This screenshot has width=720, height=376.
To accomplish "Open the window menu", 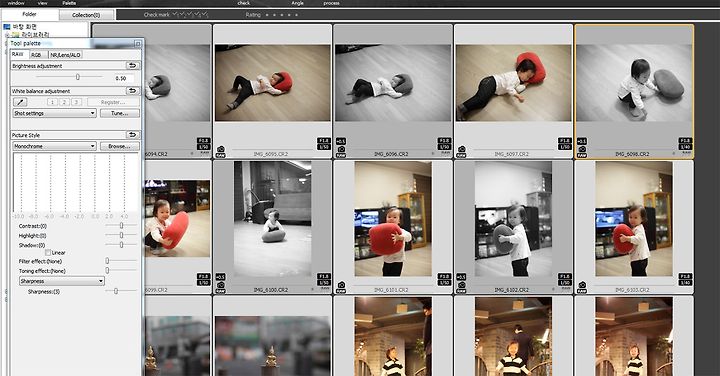I will point(16,3).
